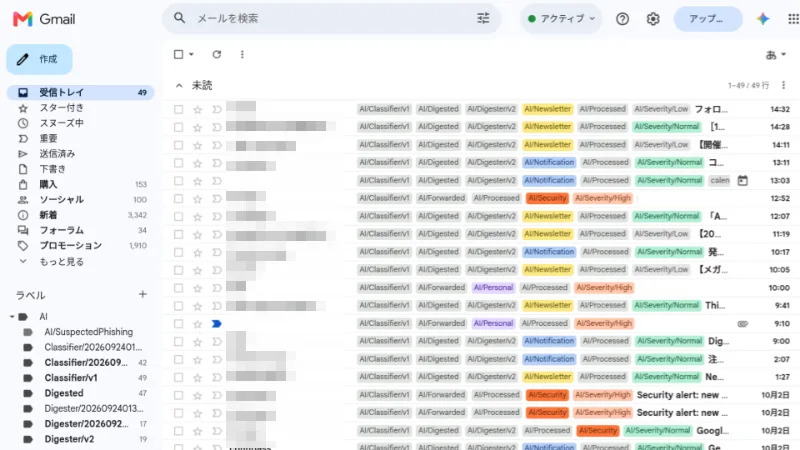Screen dimensions: 800x450
Task: Click the アップ... upgrade button
Action: click(708, 19)
